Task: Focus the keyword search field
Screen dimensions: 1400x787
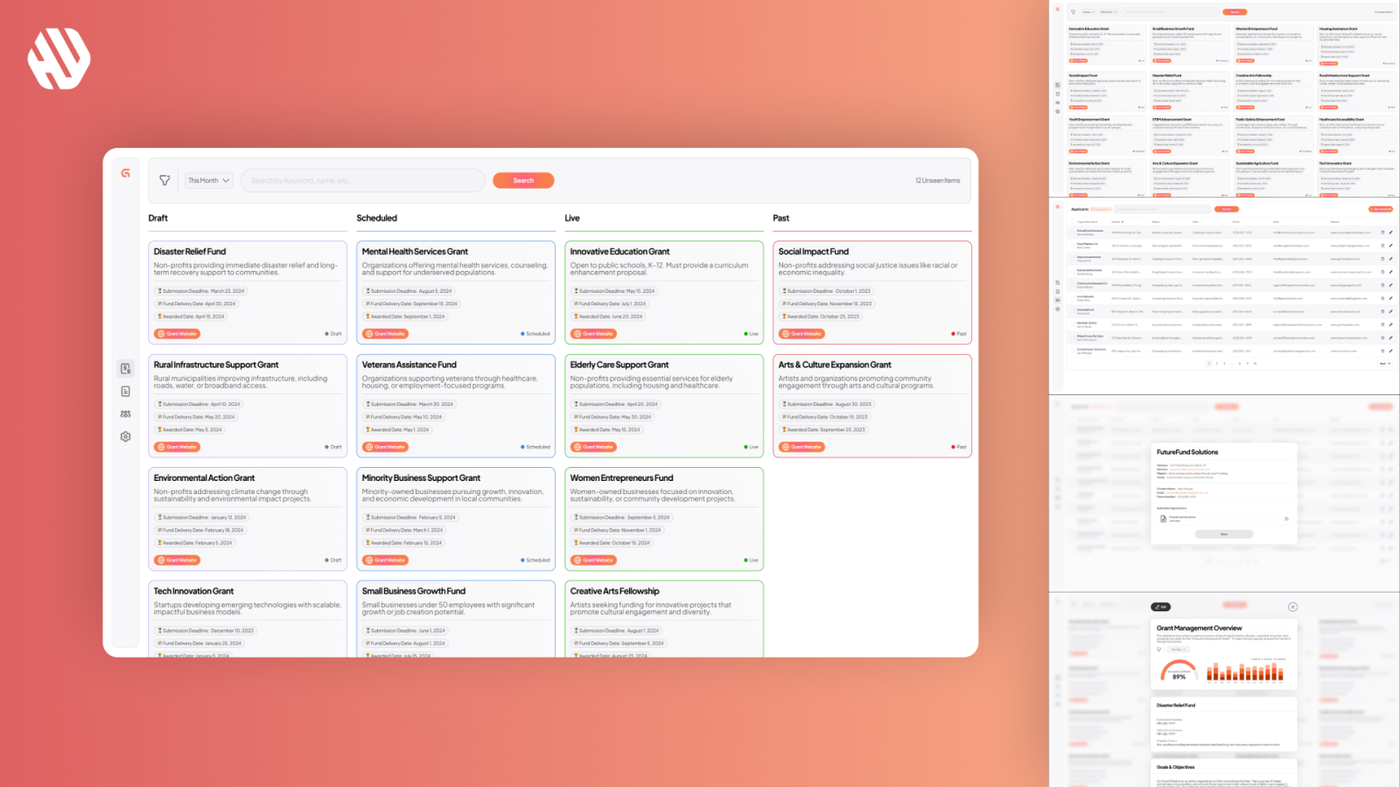Action: [x=363, y=181]
